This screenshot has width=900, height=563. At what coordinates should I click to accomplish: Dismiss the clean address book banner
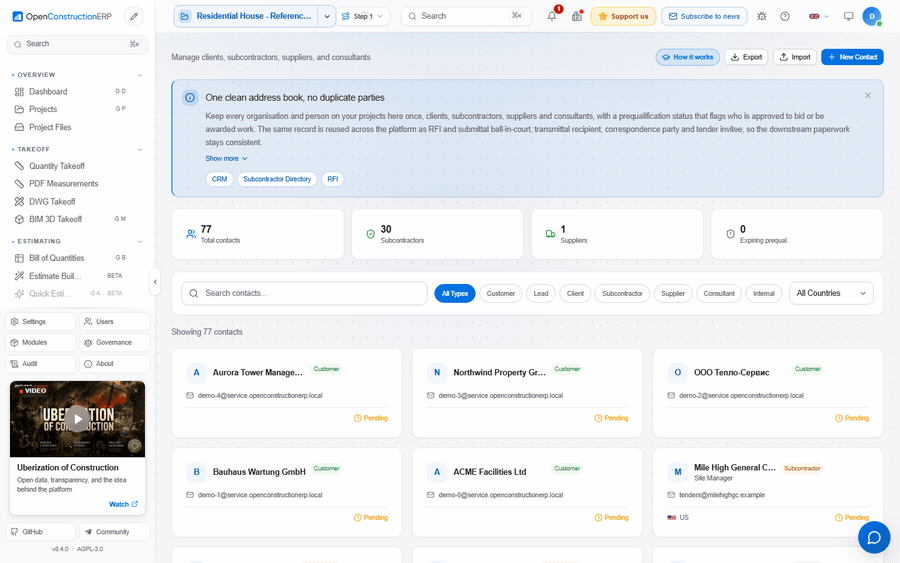coord(867,96)
